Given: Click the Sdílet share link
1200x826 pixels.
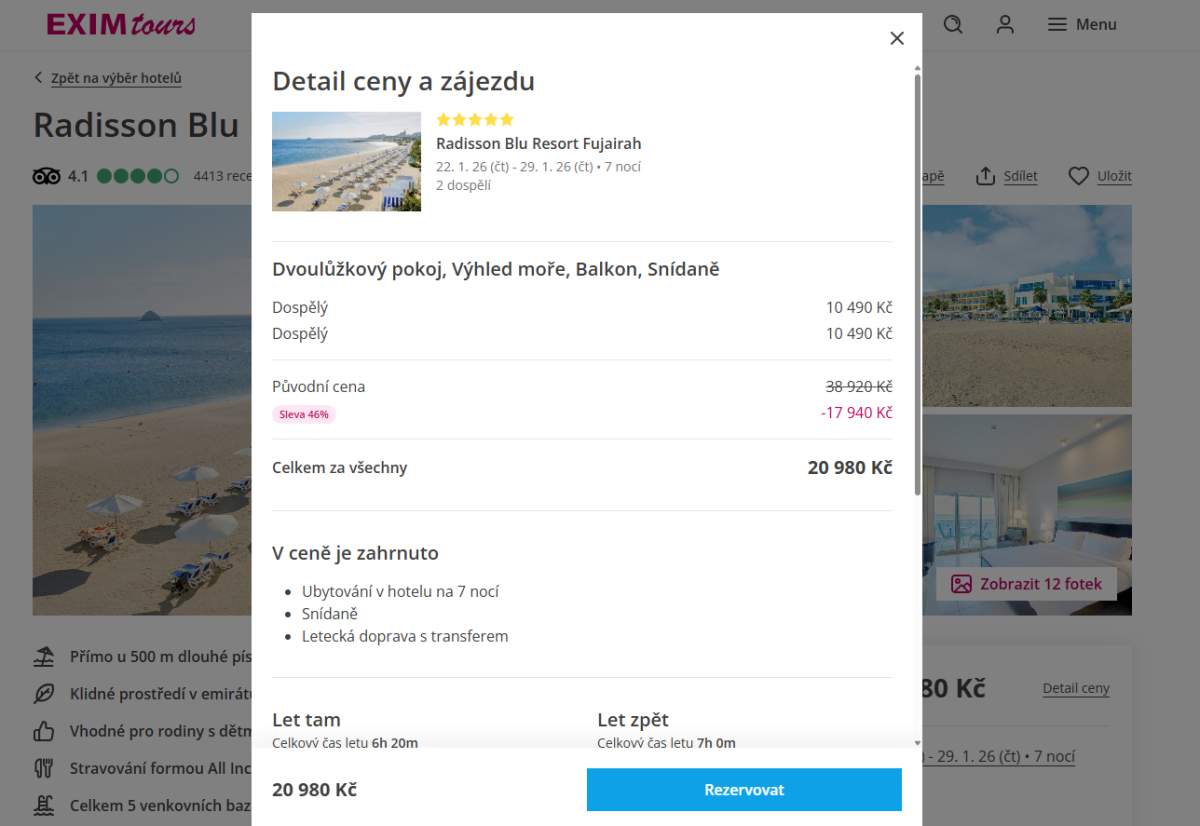Looking at the screenshot, I should point(1020,176).
